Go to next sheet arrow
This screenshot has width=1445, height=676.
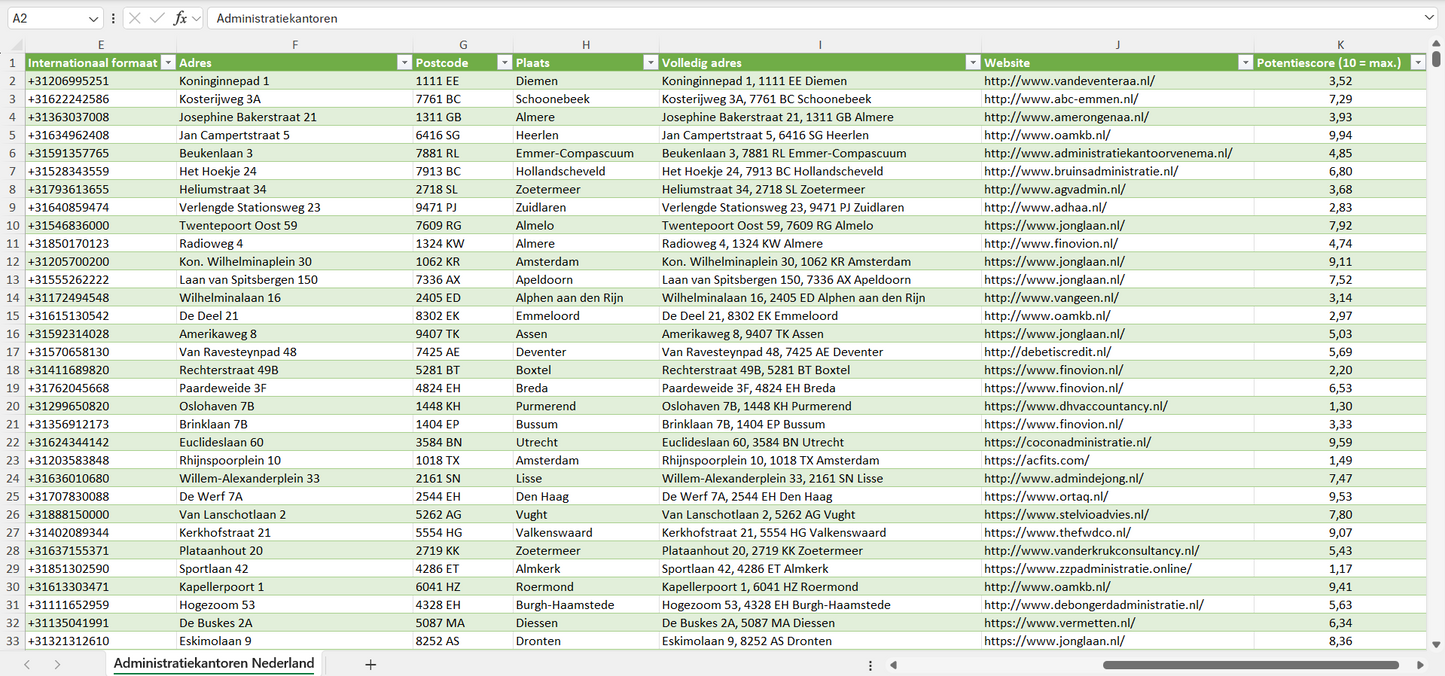(x=57, y=664)
